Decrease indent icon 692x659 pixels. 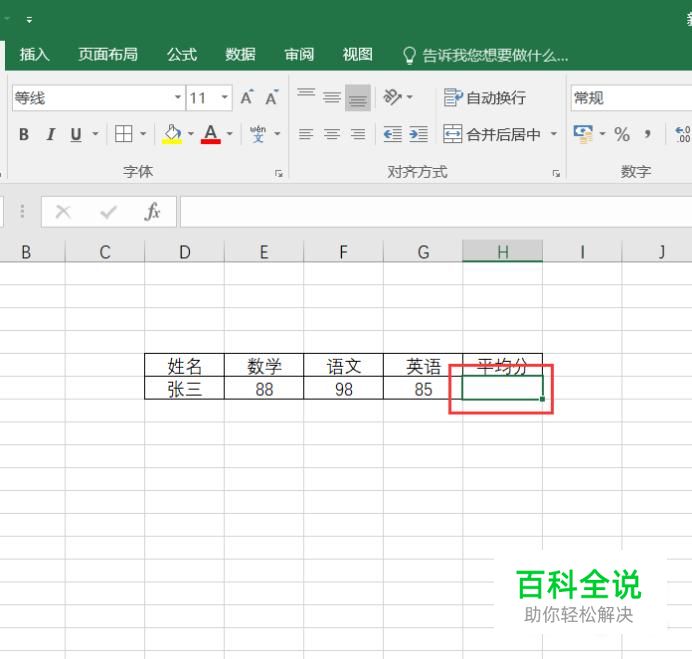pos(392,134)
